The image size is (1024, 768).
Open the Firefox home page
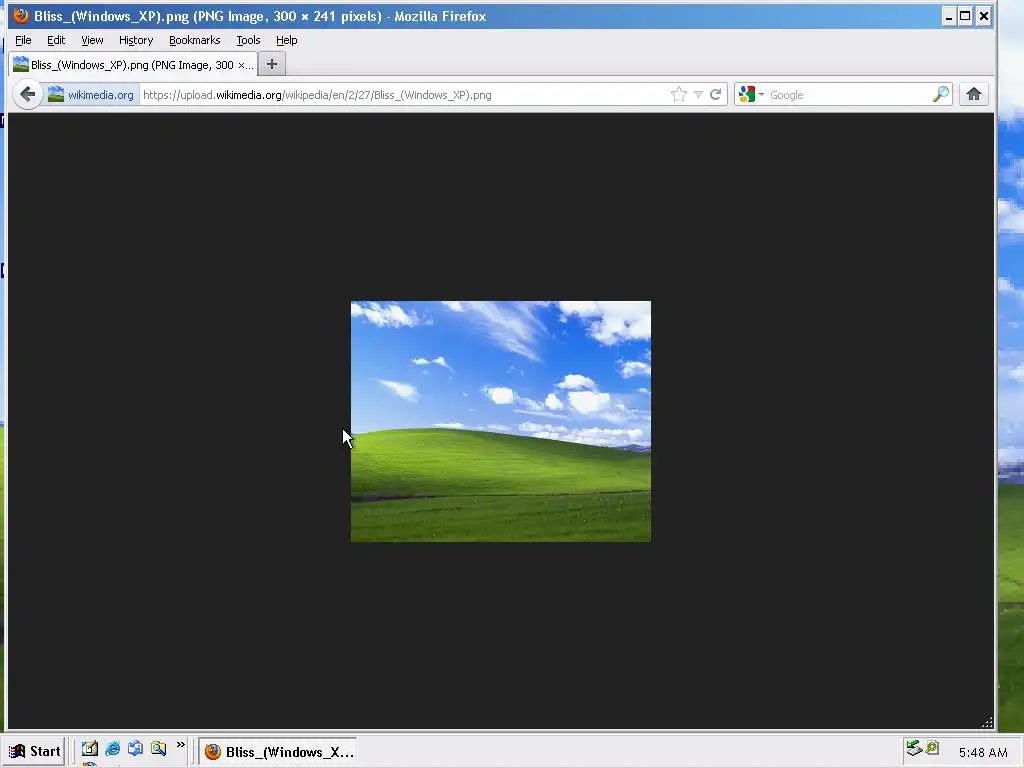(x=974, y=95)
